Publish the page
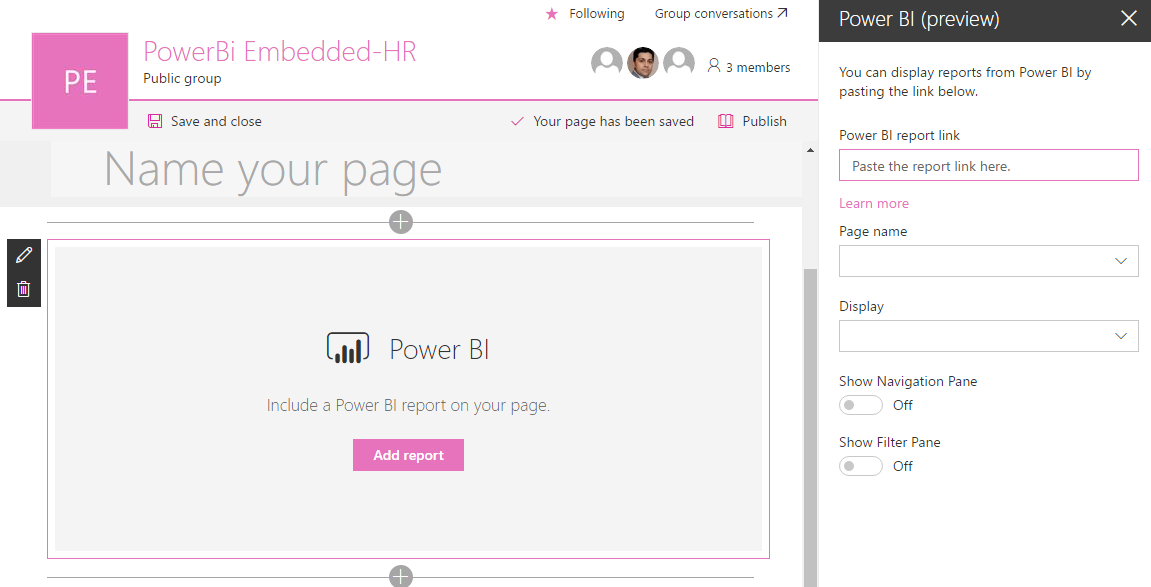The width and height of the screenshot is (1151, 587). [x=752, y=121]
